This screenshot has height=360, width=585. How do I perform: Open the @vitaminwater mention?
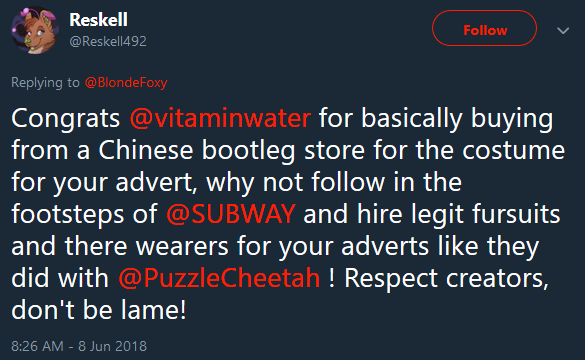(220, 118)
